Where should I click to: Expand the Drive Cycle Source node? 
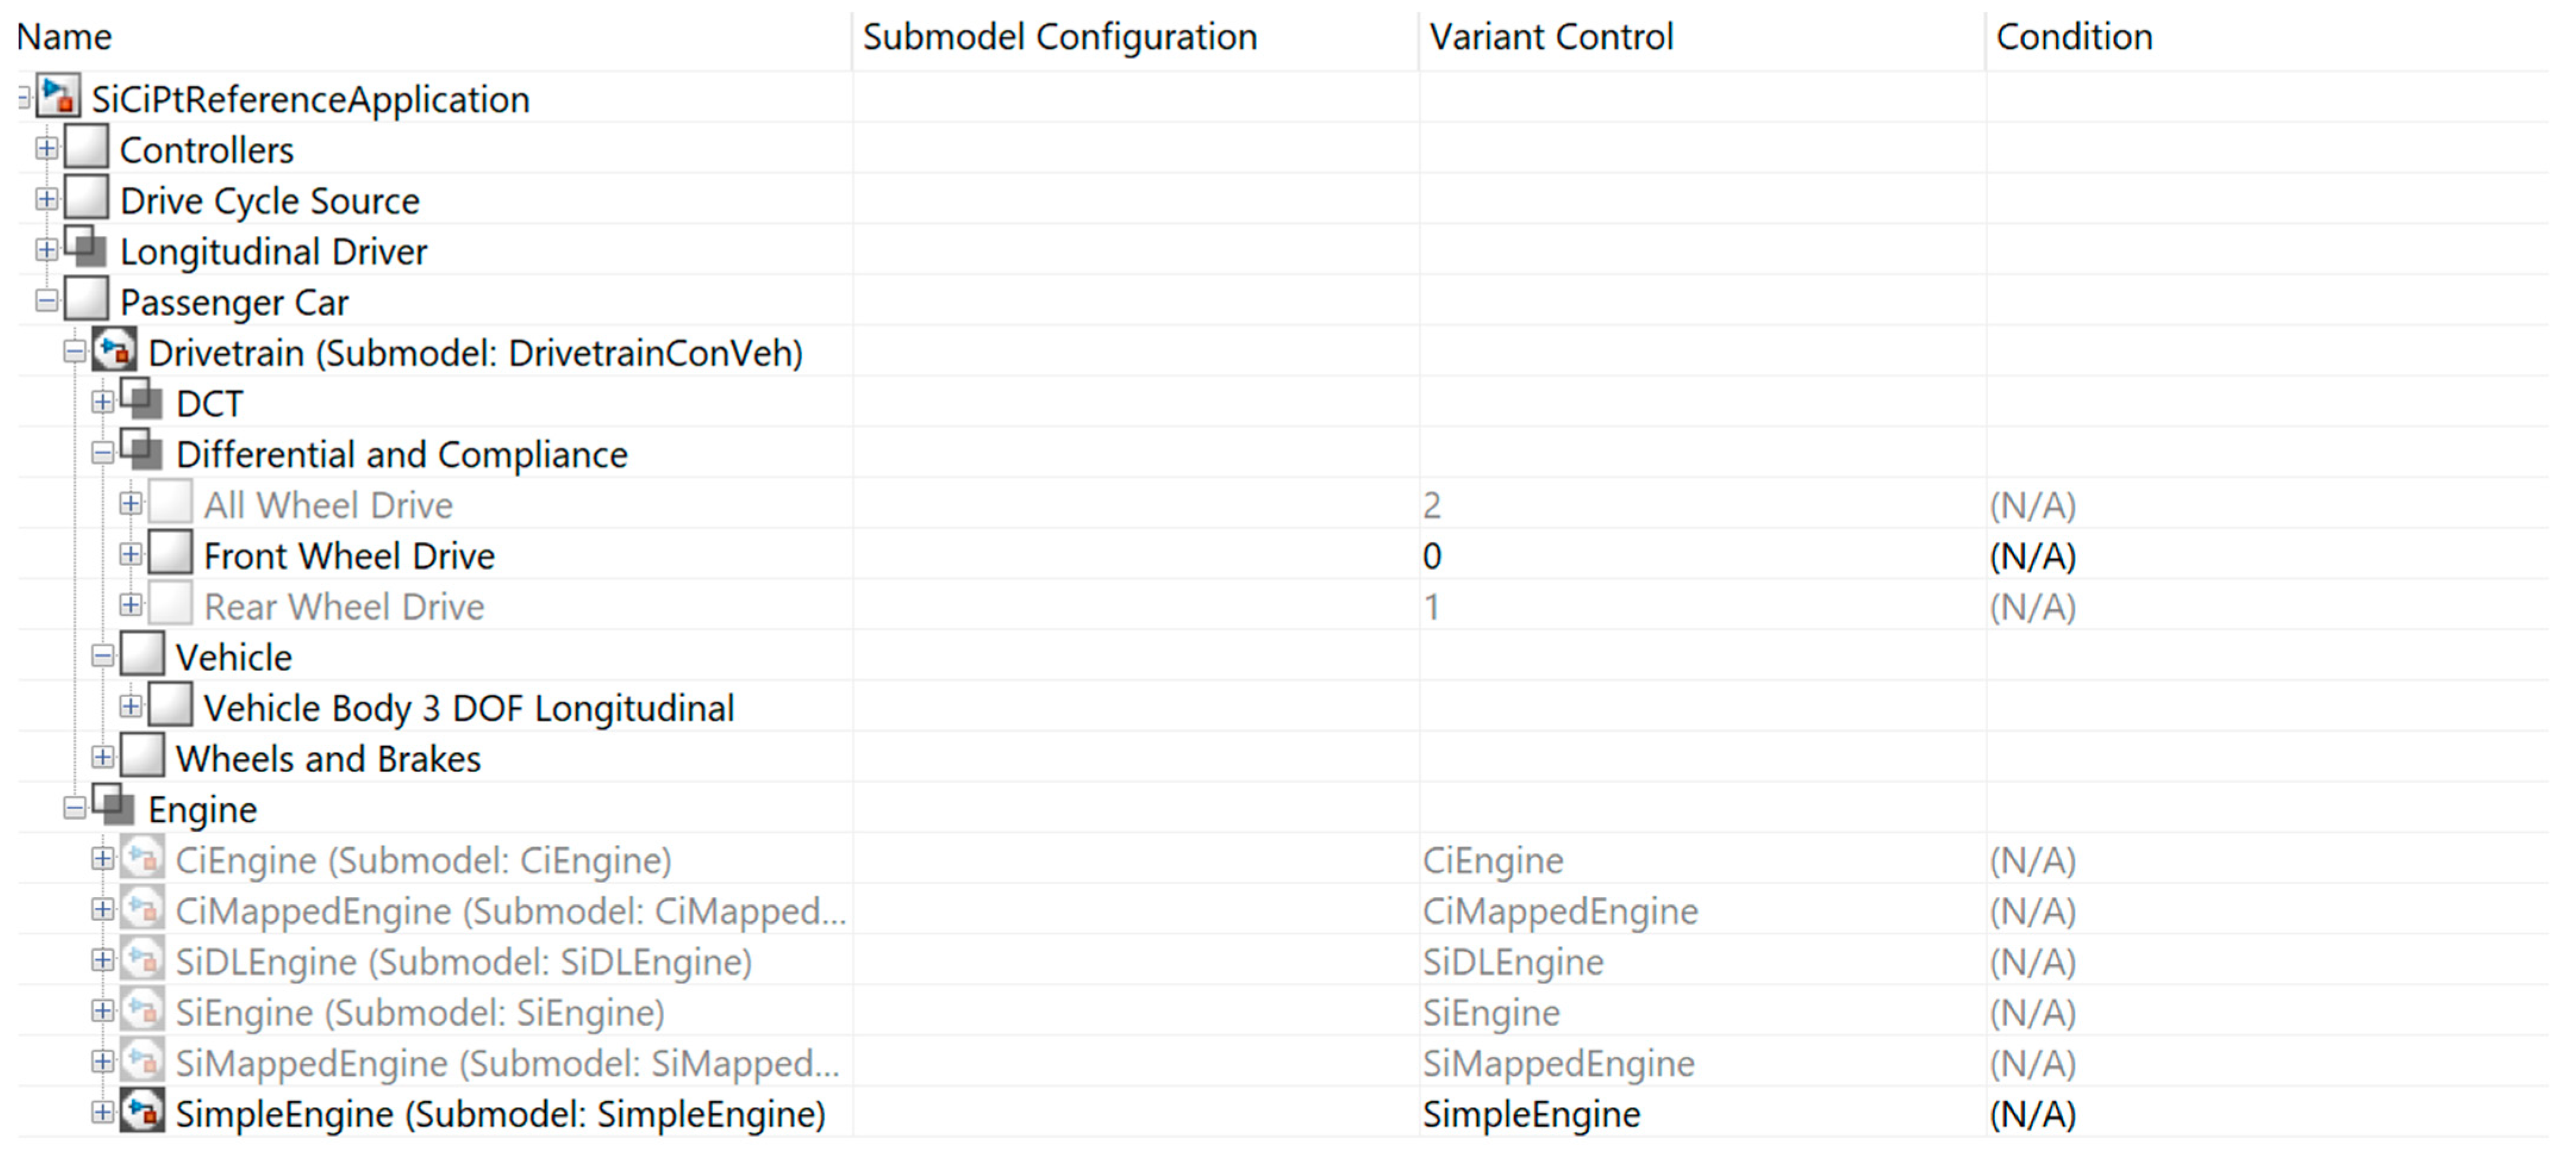pos(46,200)
